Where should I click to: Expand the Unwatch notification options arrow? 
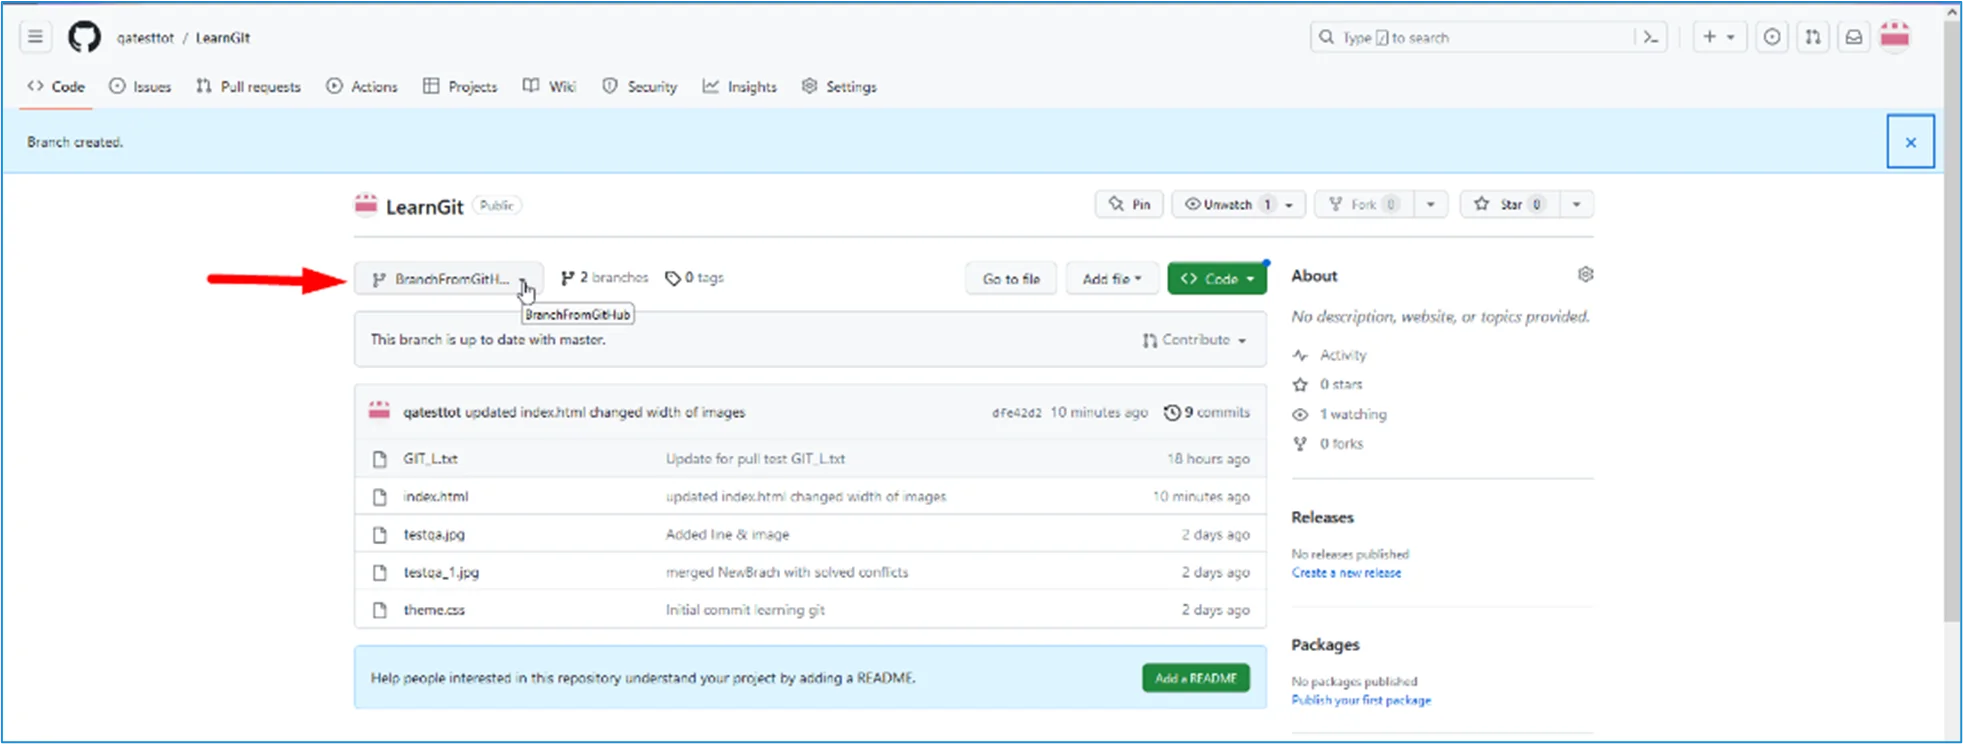[1290, 204]
